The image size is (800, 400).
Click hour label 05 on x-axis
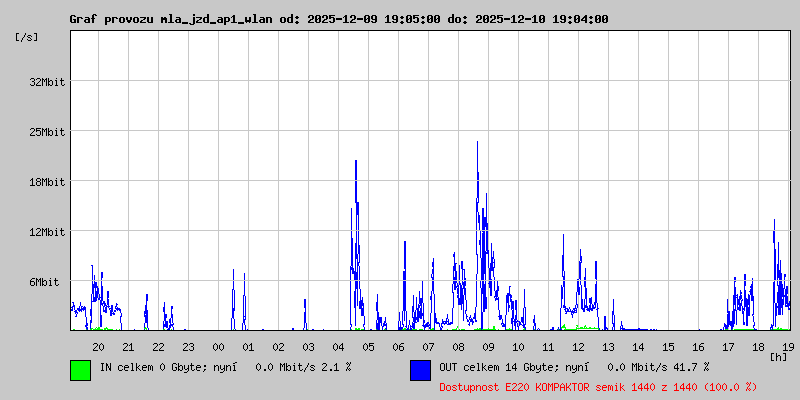click(368, 347)
